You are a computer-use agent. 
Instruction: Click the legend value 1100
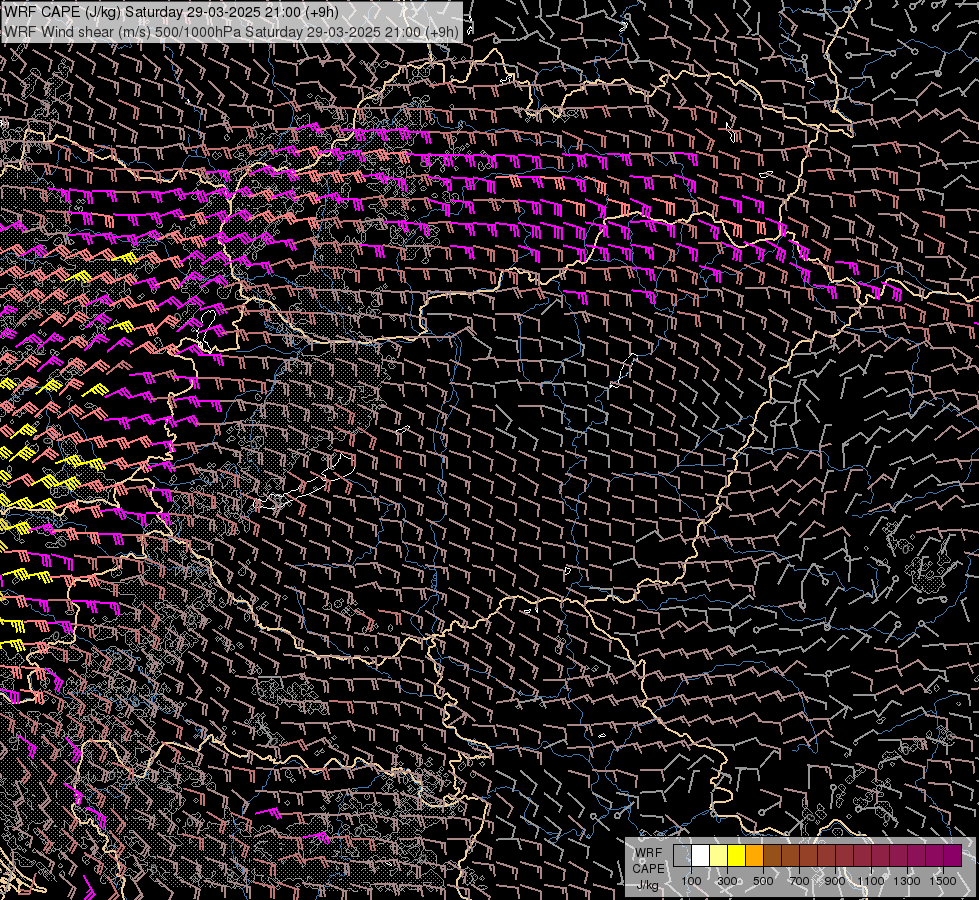tap(871, 881)
